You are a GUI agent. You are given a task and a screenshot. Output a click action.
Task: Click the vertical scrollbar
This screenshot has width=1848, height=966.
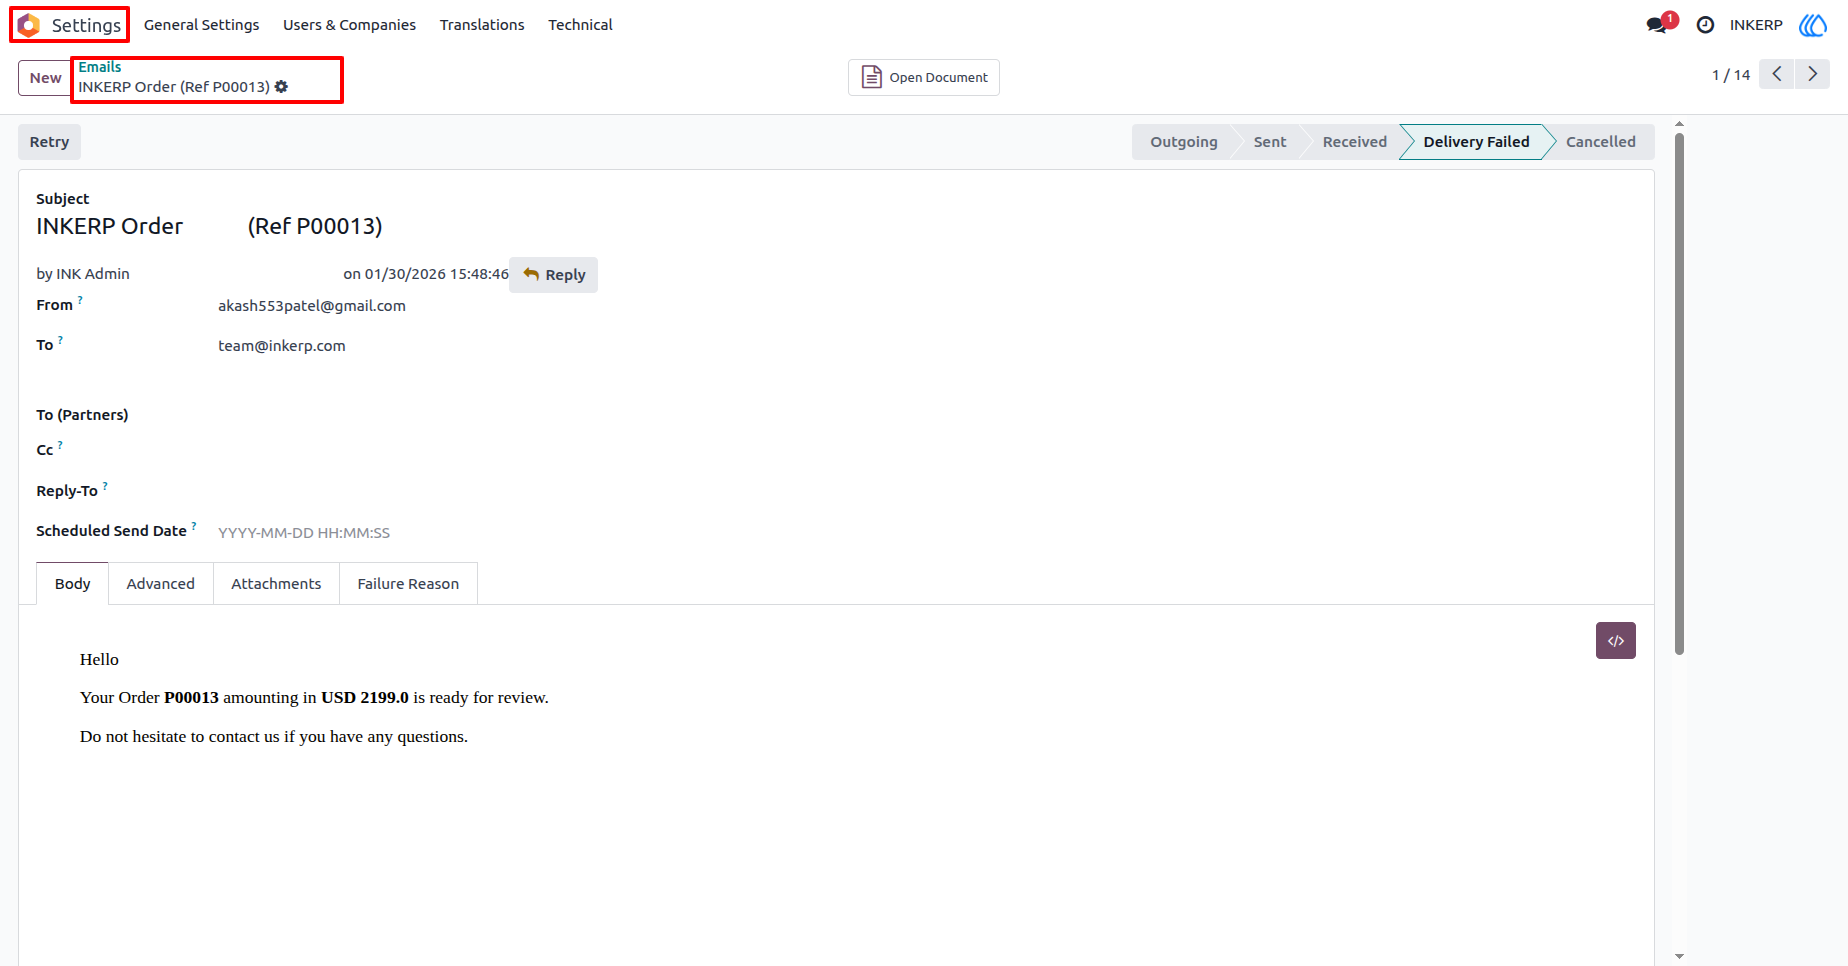coord(1679,394)
